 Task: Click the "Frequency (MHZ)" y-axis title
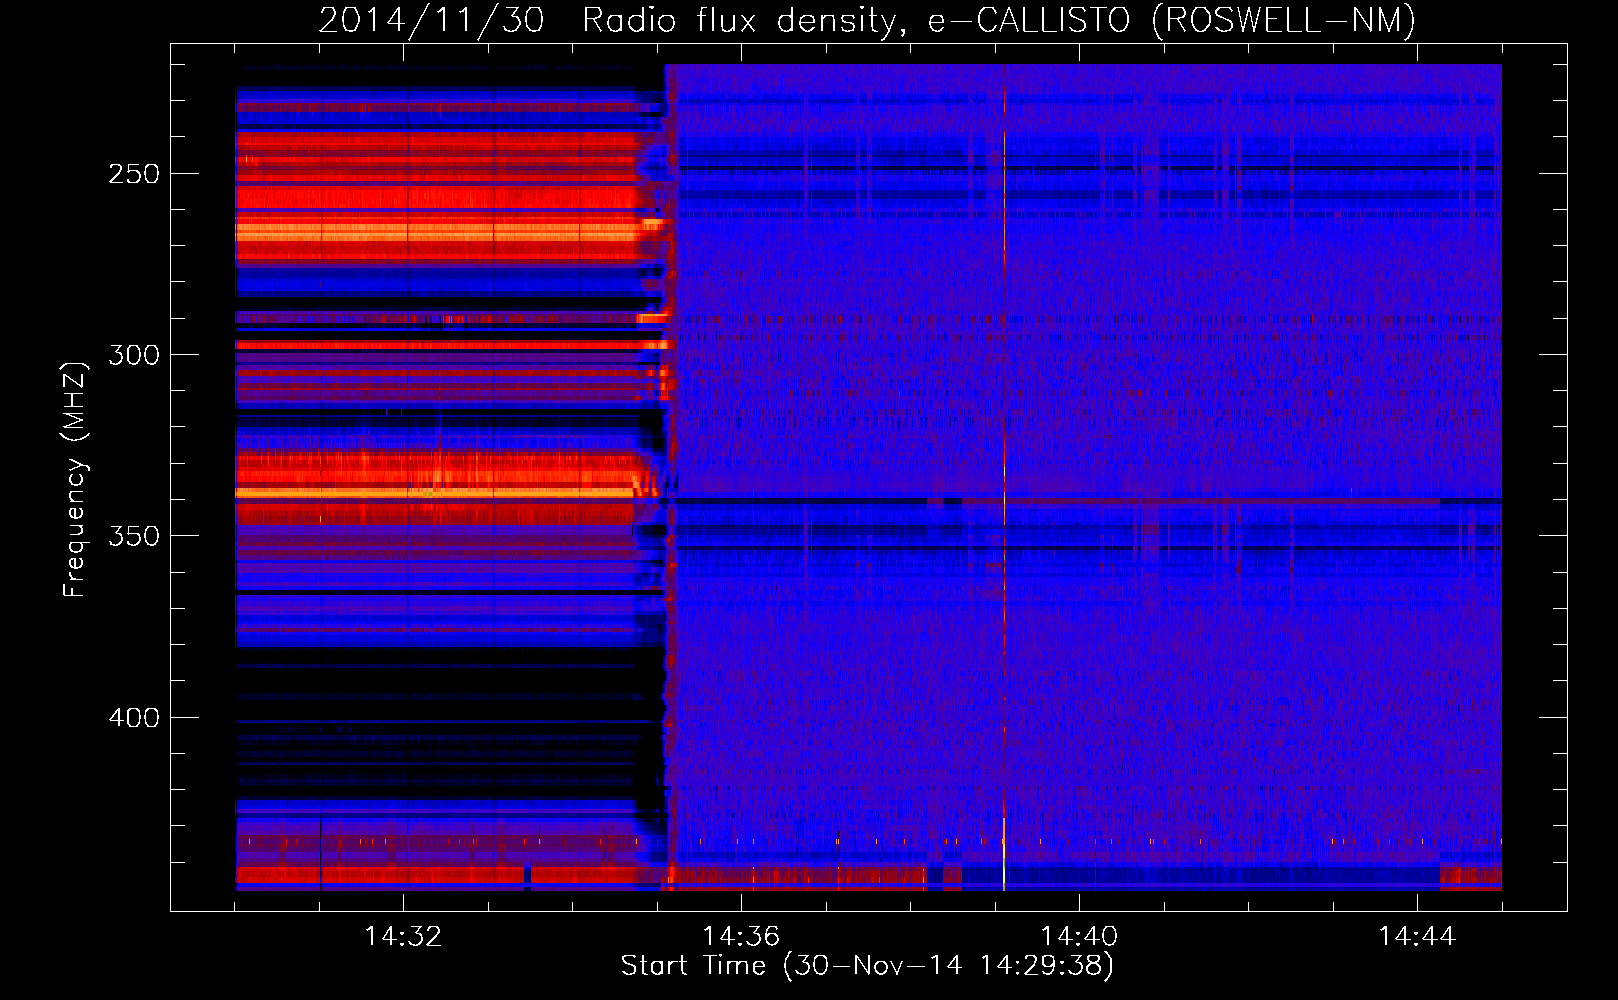coord(75,480)
